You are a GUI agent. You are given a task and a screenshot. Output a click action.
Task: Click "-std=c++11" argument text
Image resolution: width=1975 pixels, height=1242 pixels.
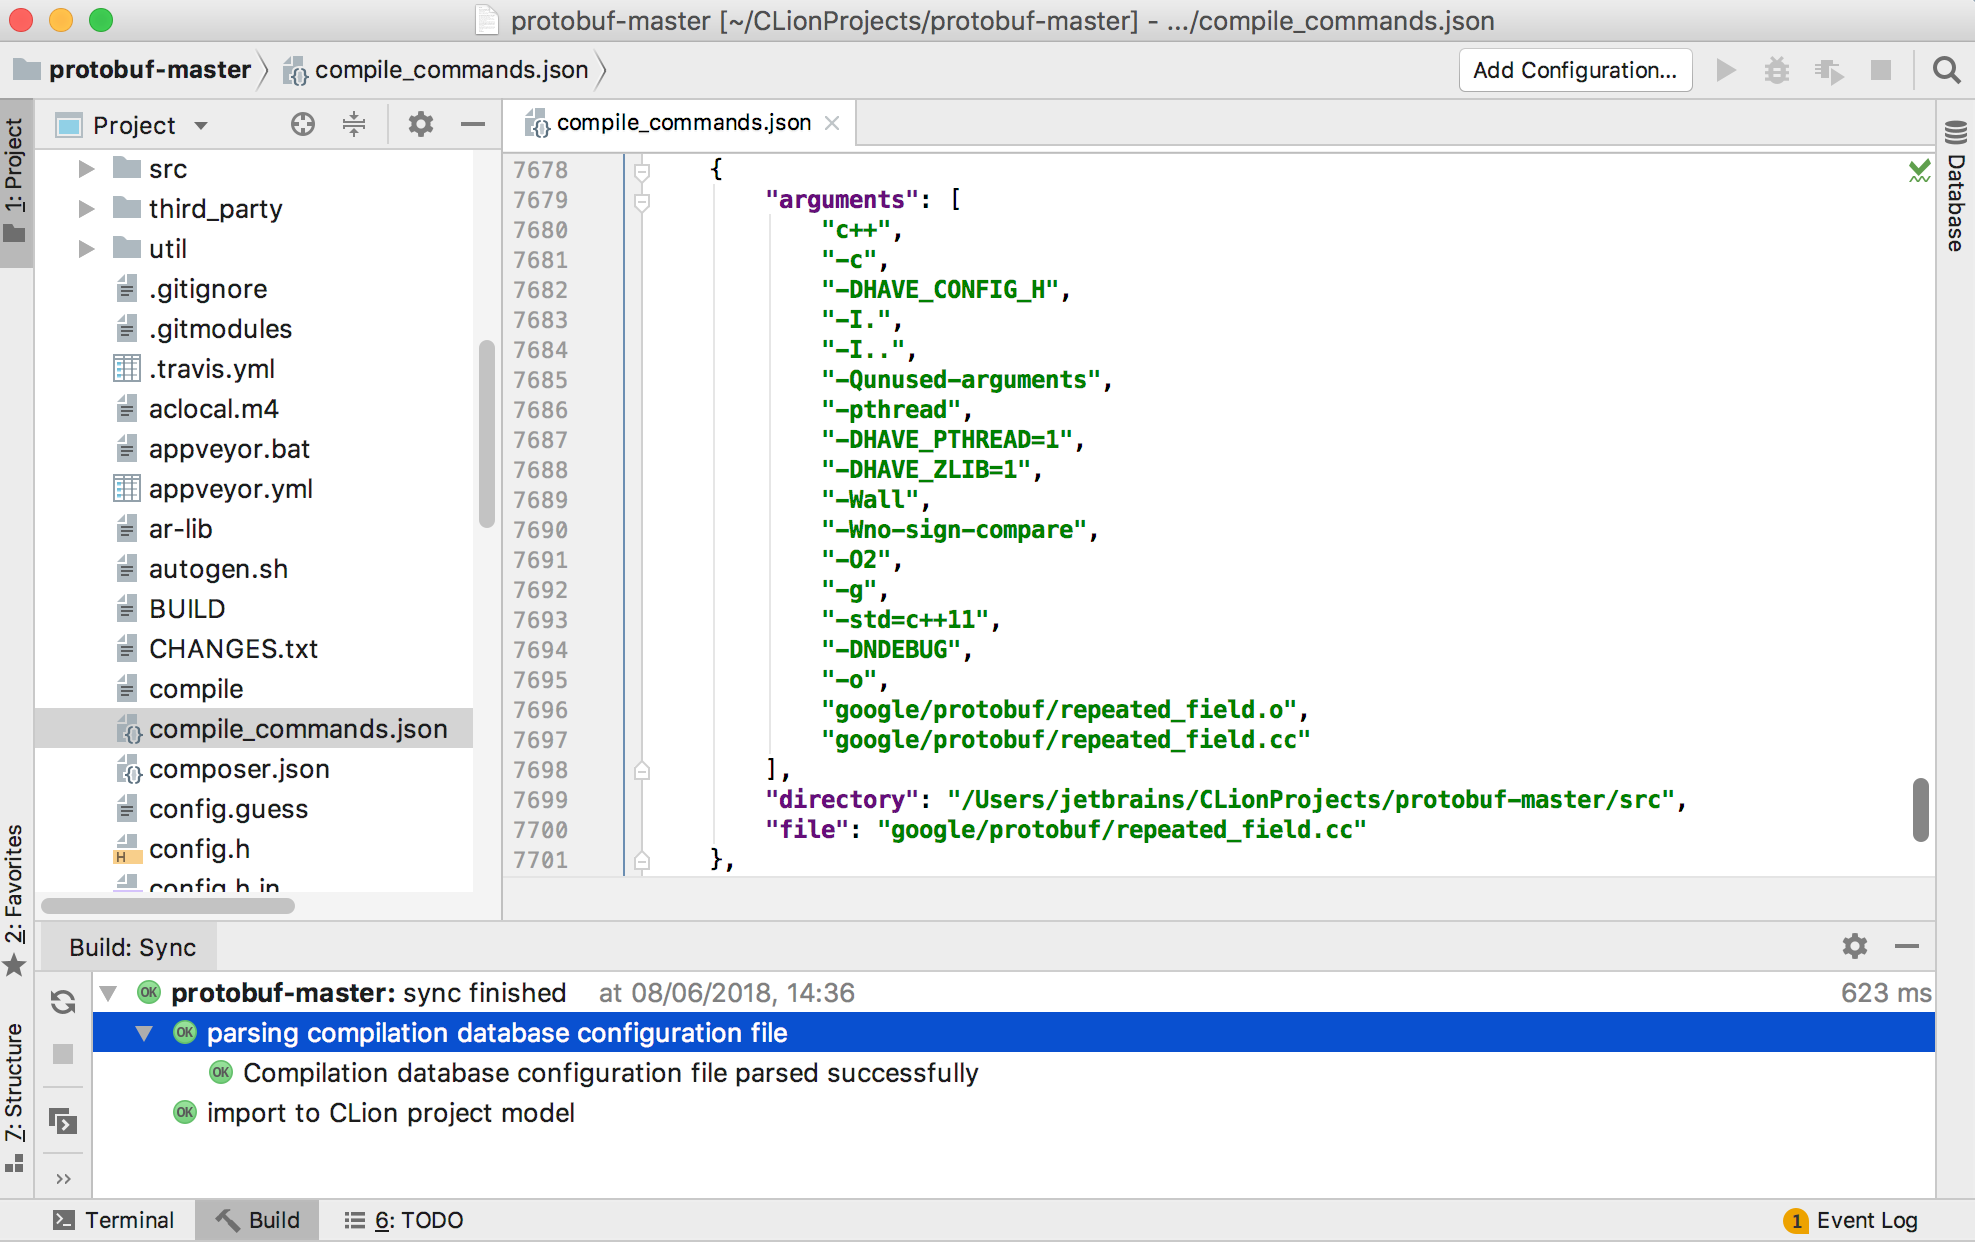pos(904,620)
